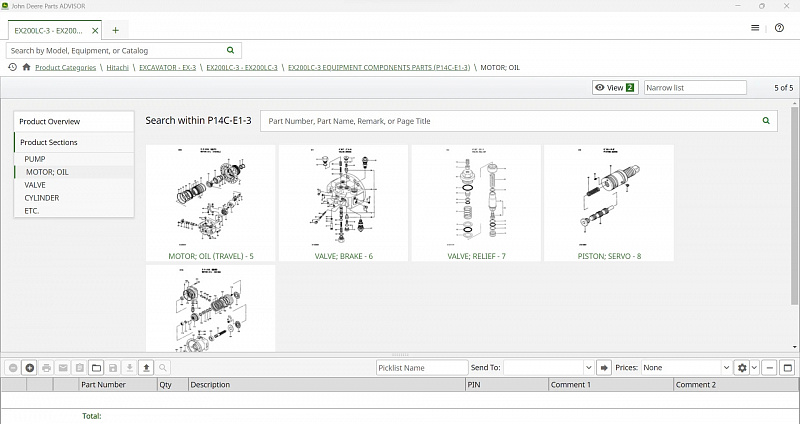Click the Description column header
The width and height of the screenshot is (800, 424).
[327, 385]
